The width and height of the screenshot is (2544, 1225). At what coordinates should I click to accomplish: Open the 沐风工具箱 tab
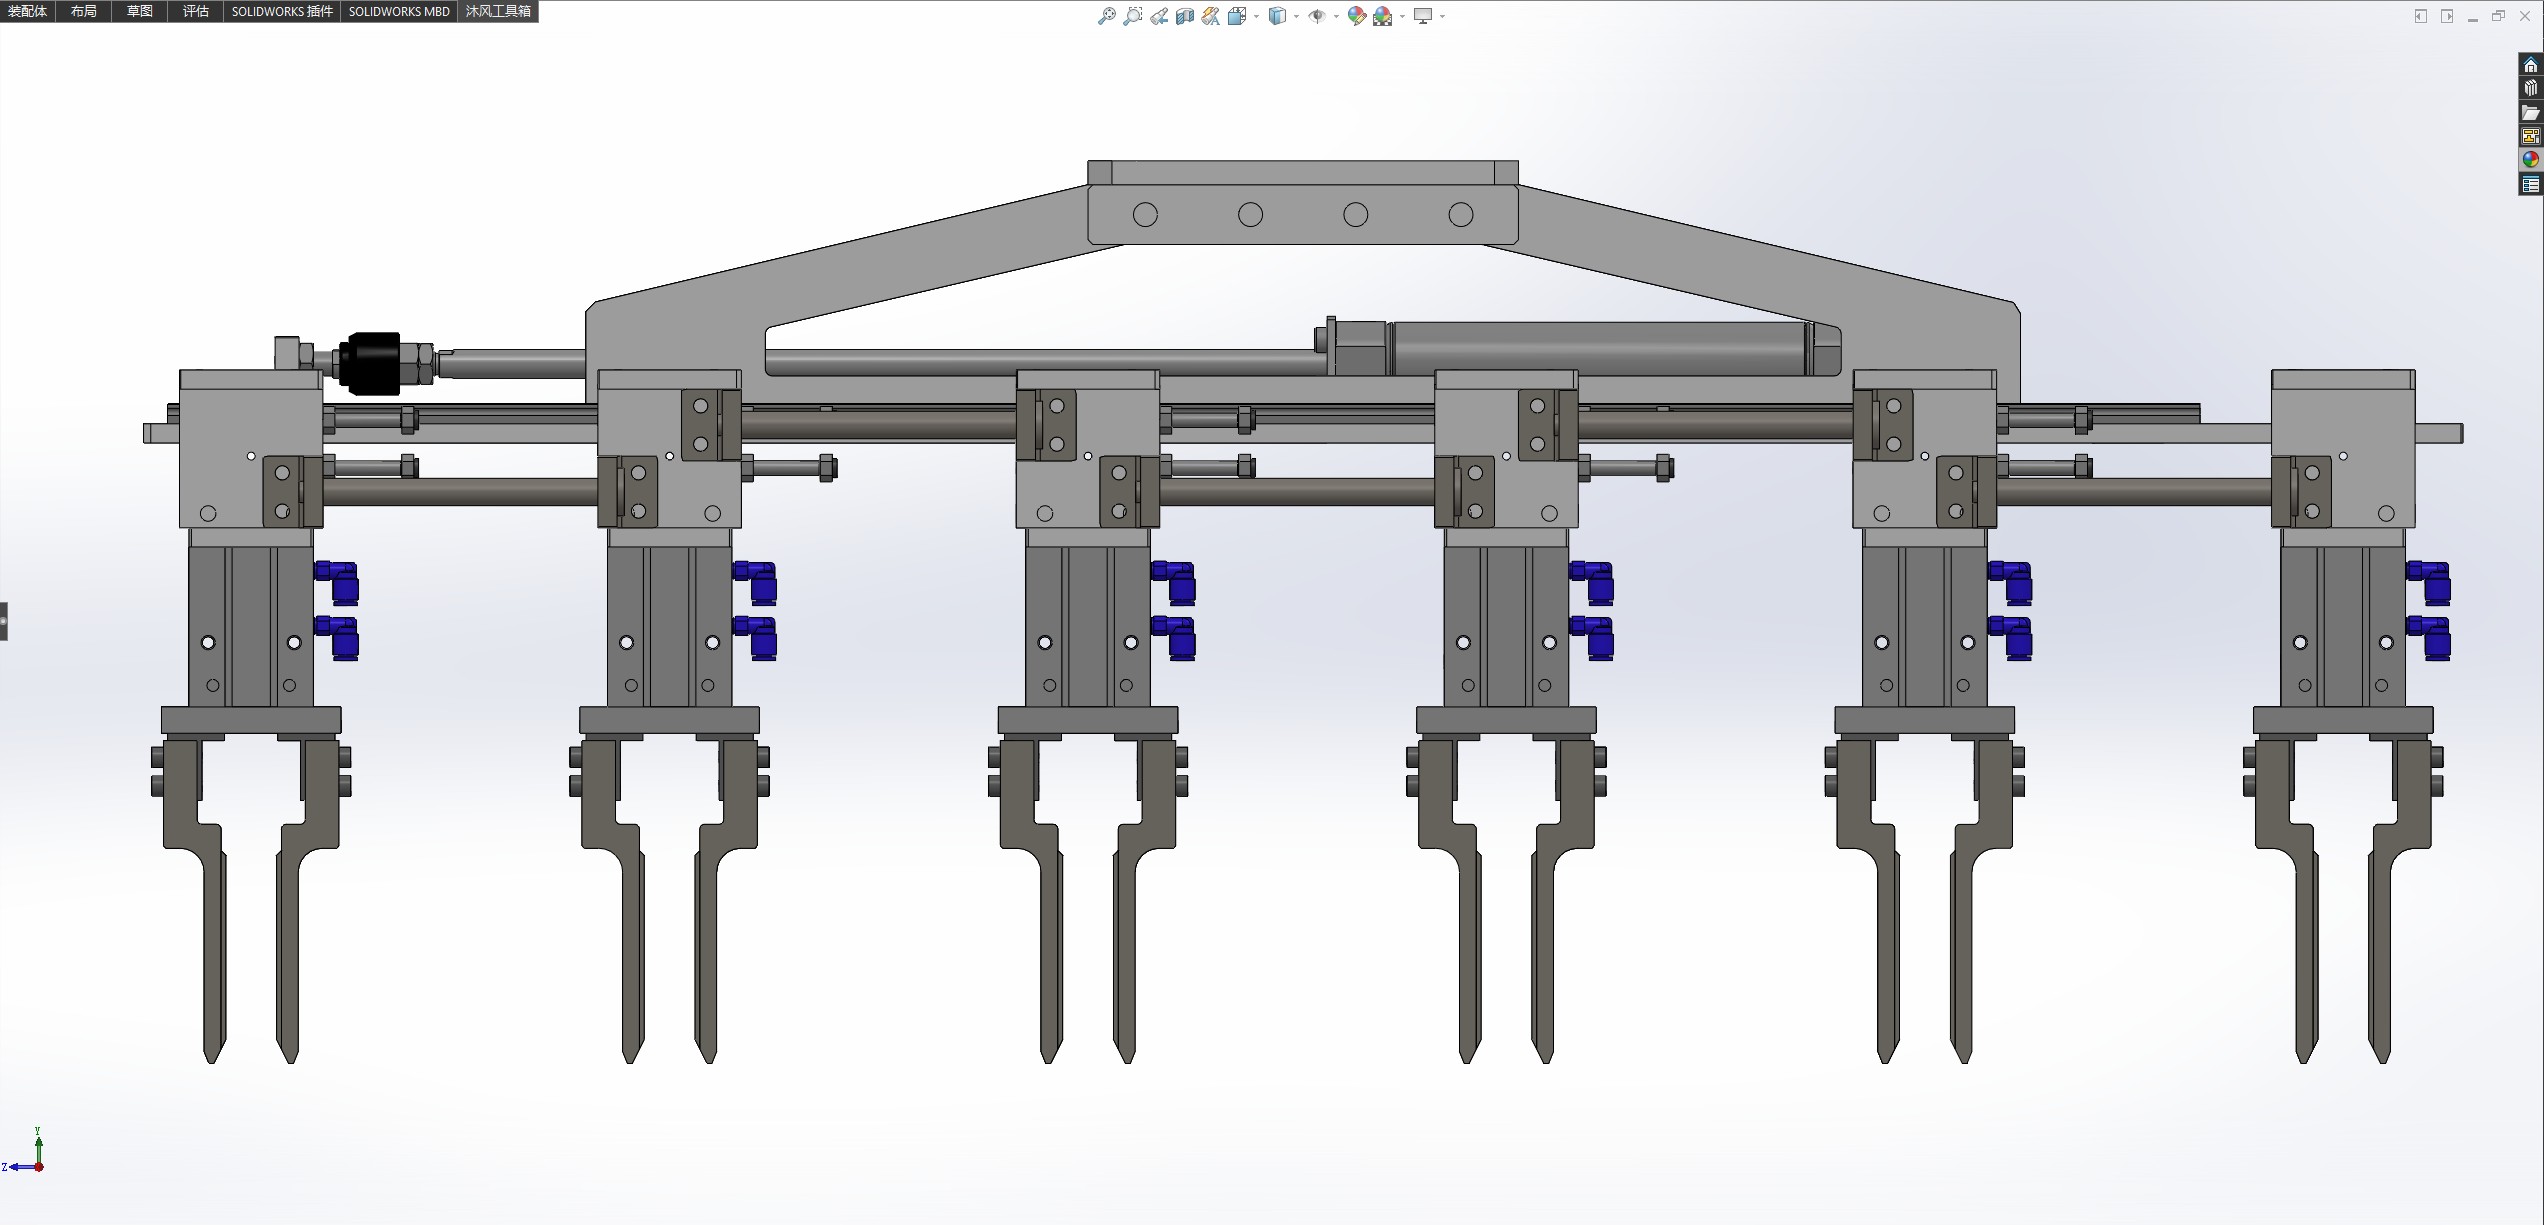click(x=498, y=11)
